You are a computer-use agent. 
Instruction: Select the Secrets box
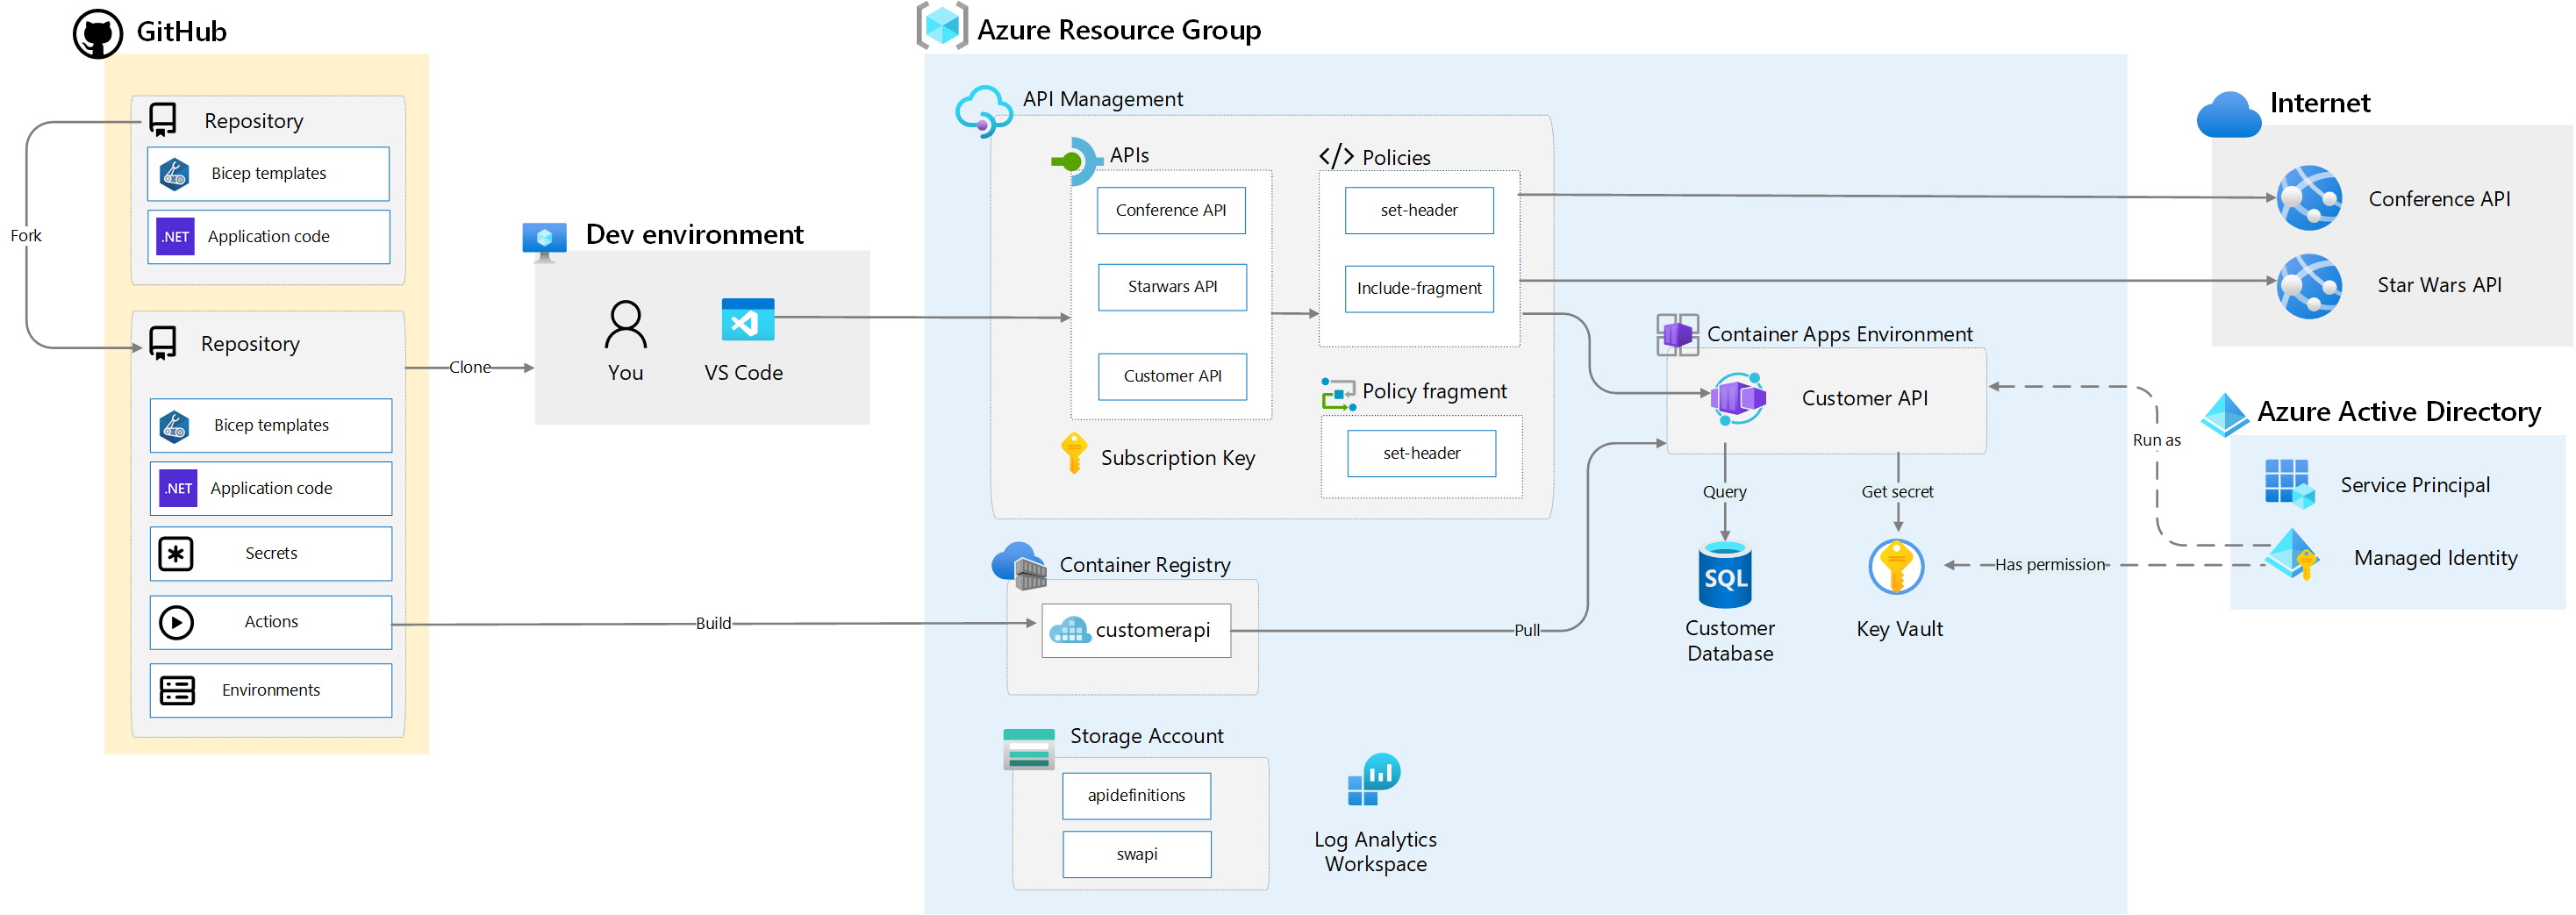pyautogui.click(x=270, y=553)
